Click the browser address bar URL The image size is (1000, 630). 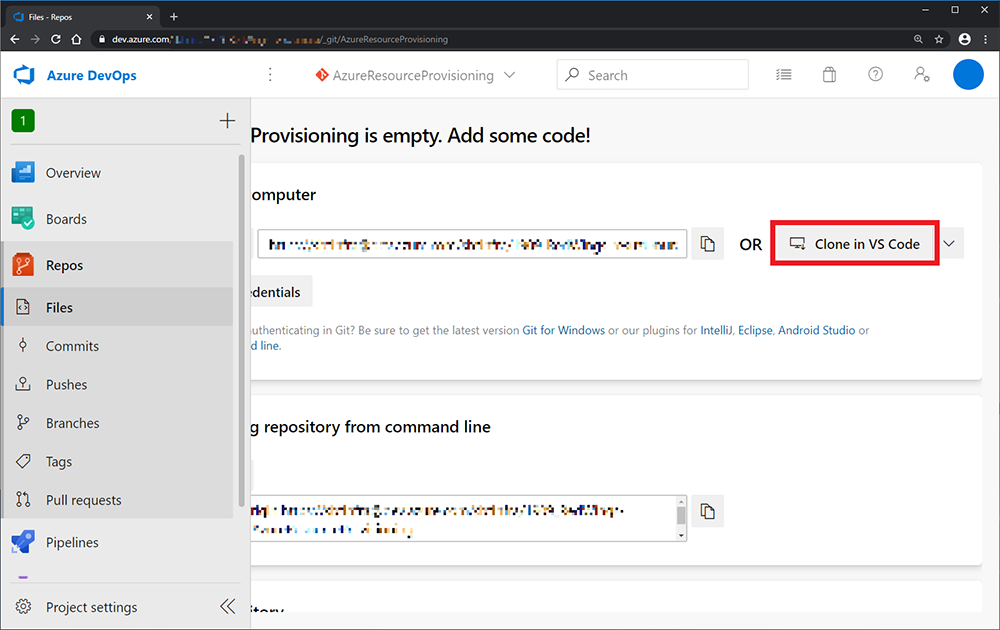pos(280,40)
